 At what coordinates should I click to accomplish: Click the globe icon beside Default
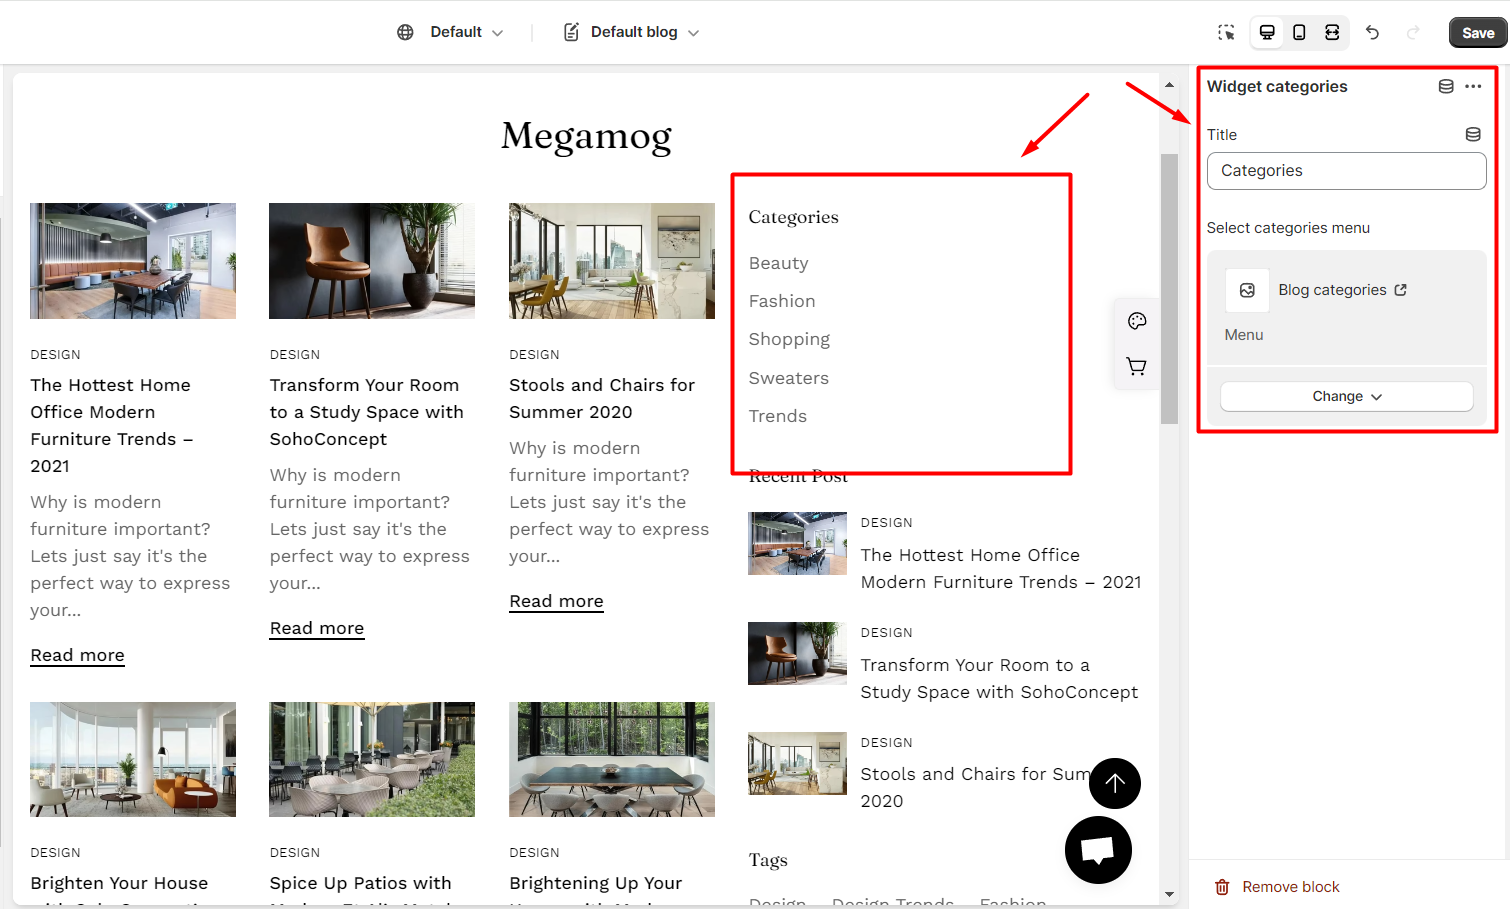point(405,32)
